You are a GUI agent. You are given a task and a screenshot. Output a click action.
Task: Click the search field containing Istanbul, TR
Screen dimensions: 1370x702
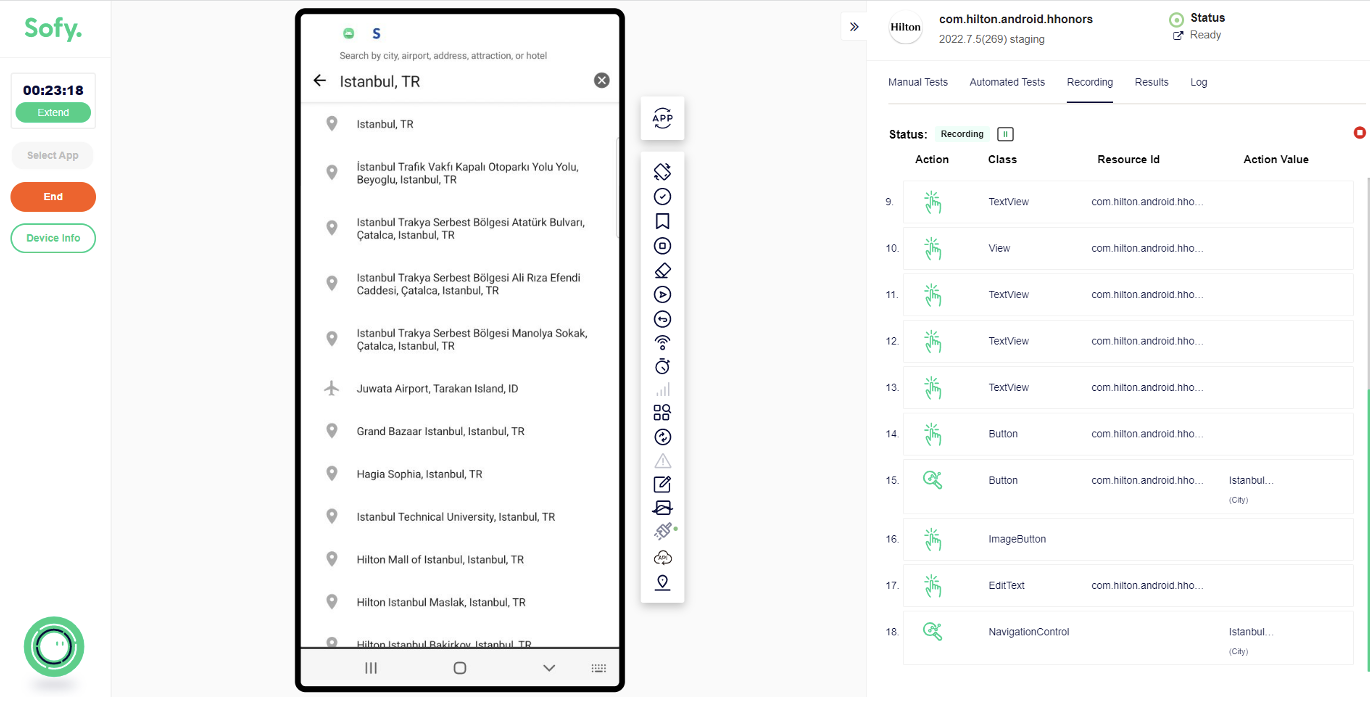(460, 81)
